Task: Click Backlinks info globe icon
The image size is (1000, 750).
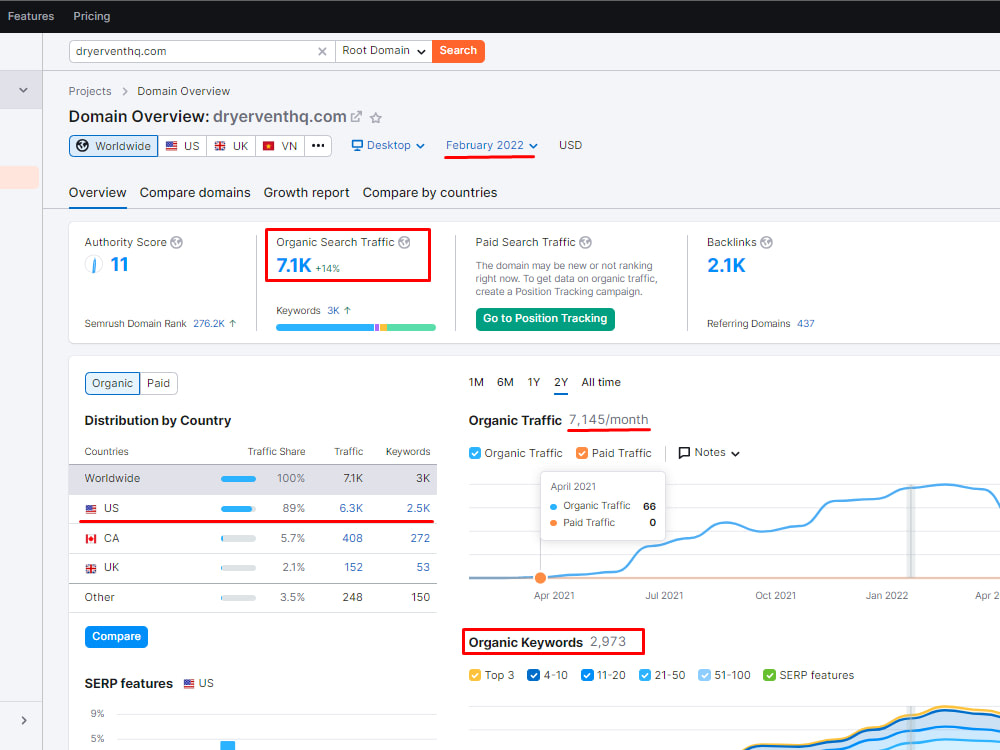Action: (767, 242)
